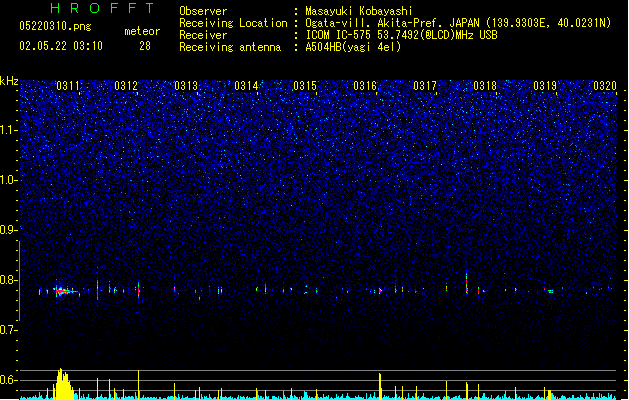Click the 1.1 kHz axis label

[8, 130]
